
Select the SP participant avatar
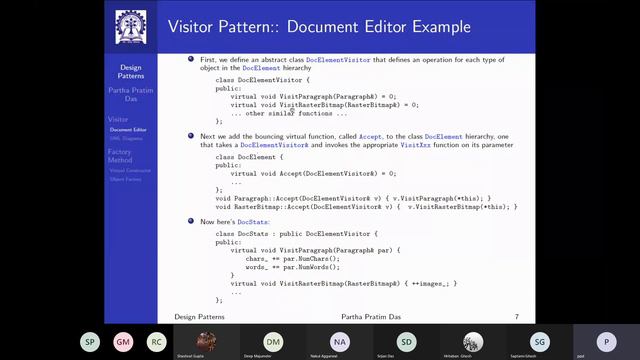[90, 342]
